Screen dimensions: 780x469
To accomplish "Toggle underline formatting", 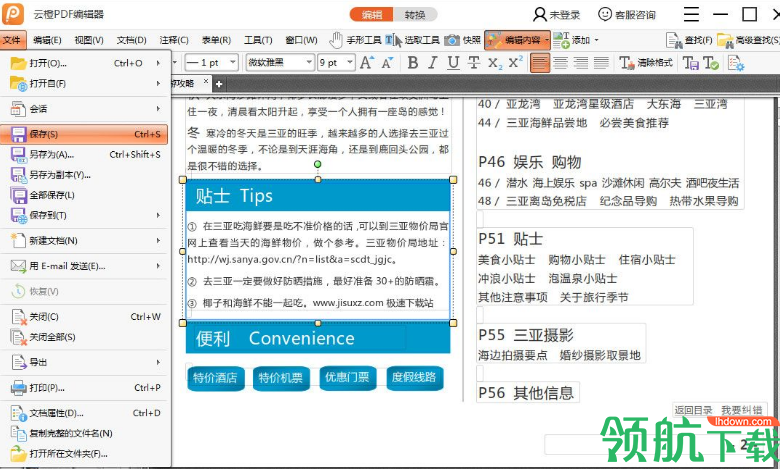I will click(x=453, y=63).
